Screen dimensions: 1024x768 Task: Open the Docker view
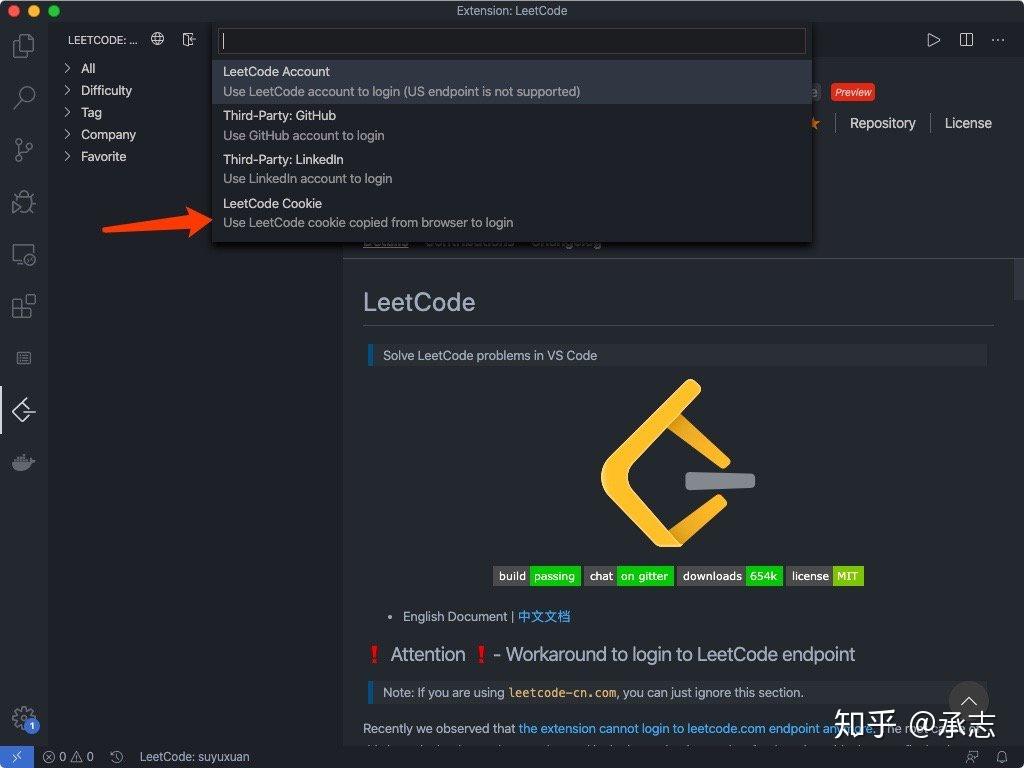click(x=22, y=461)
